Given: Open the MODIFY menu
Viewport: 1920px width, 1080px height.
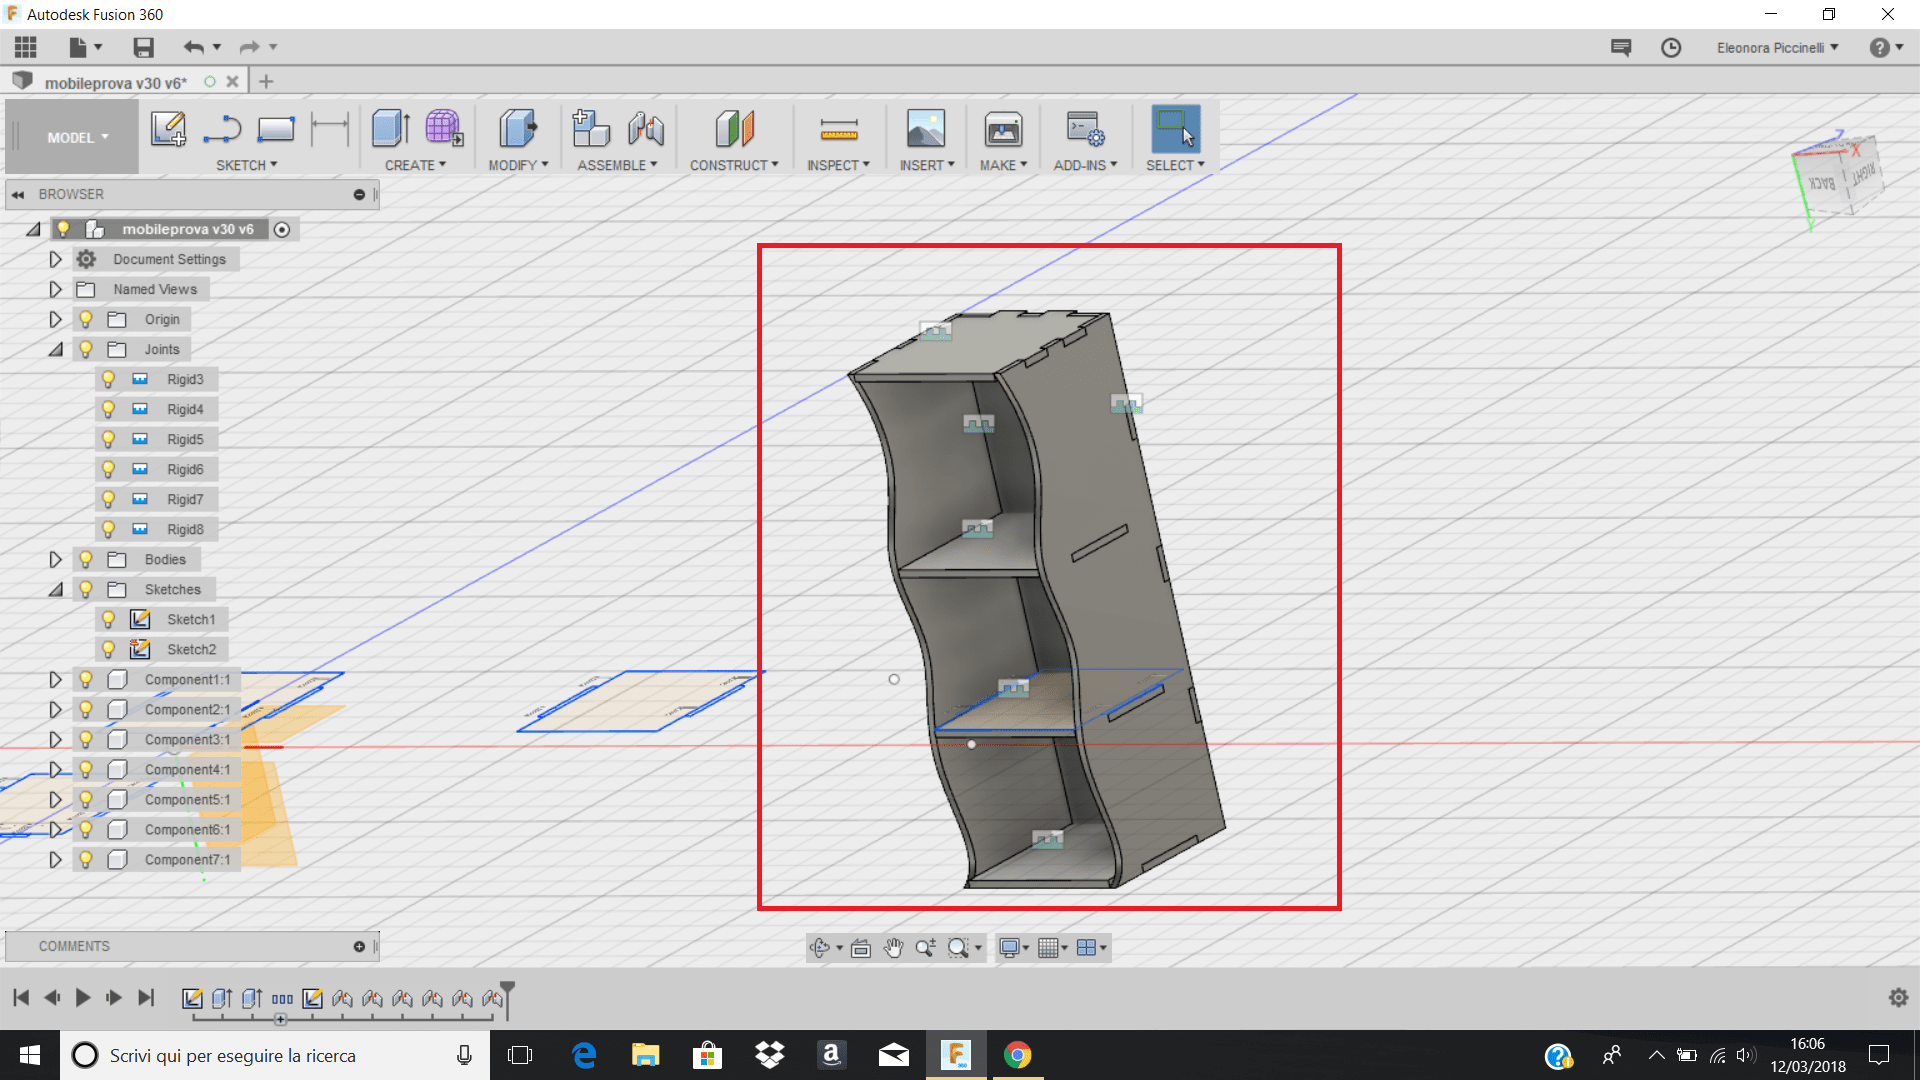Looking at the screenshot, I should [x=518, y=165].
